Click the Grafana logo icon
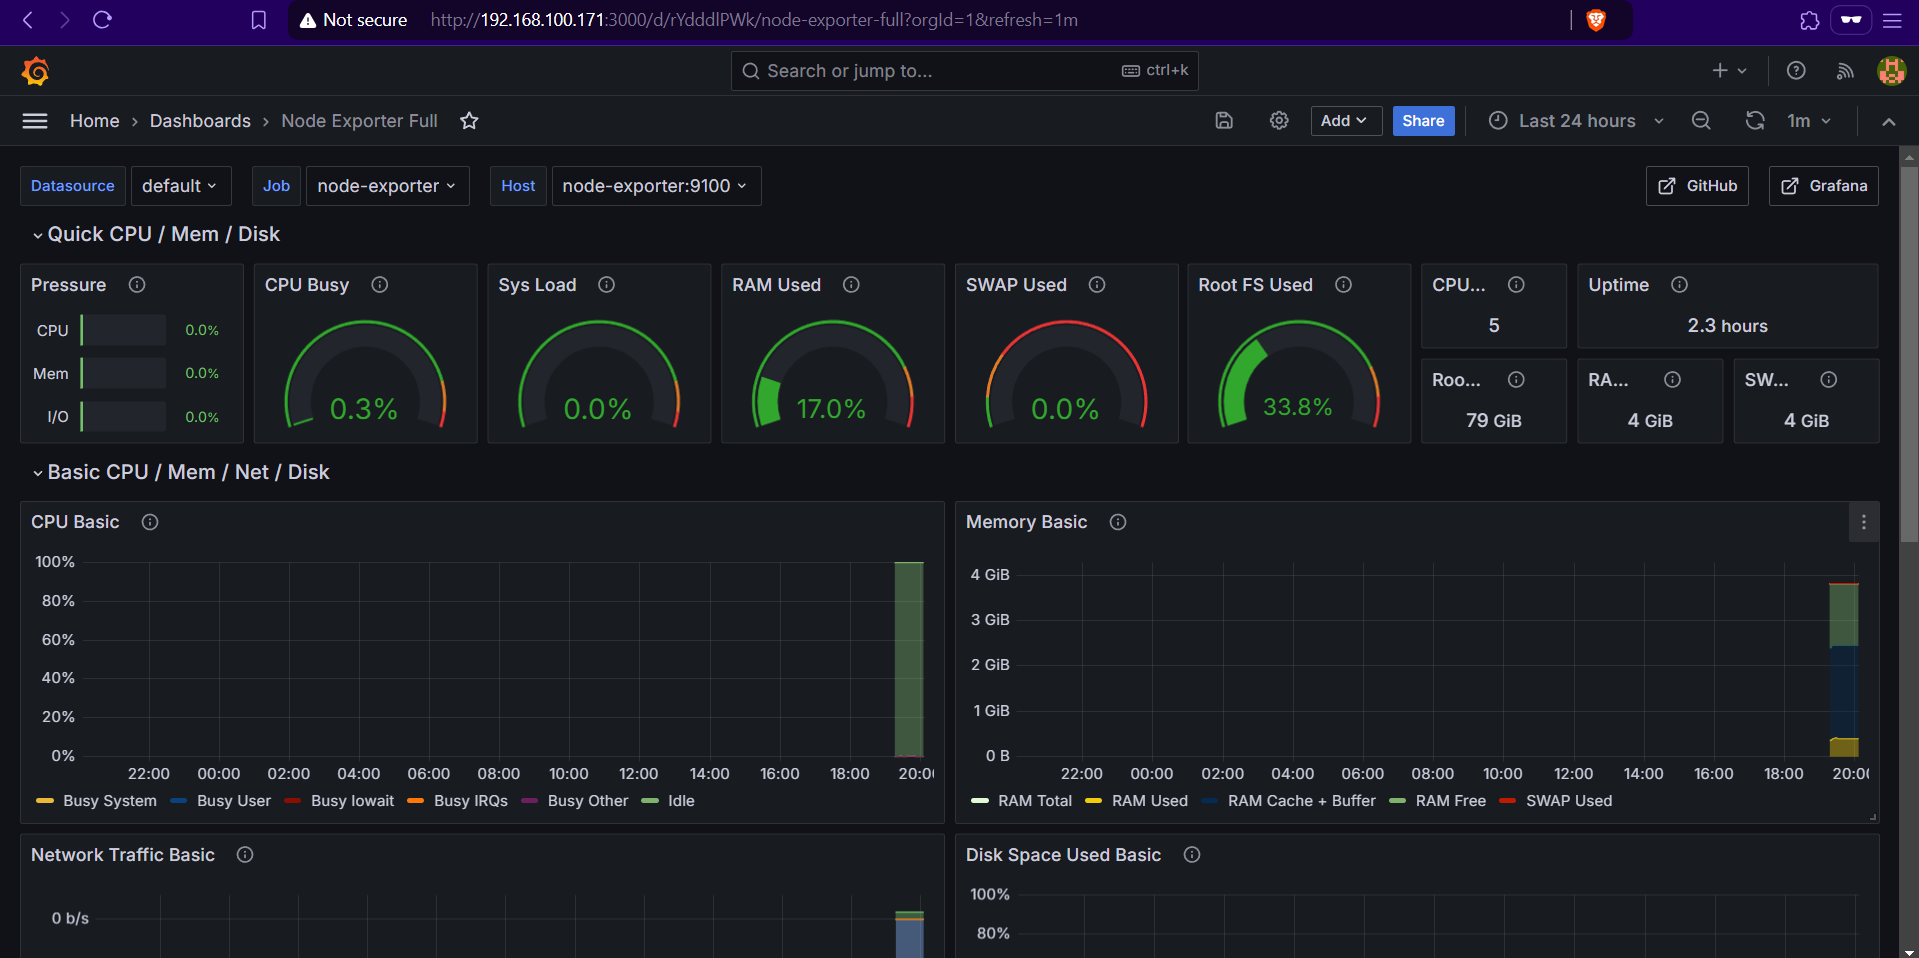The image size is (1919, 958). 36,71
